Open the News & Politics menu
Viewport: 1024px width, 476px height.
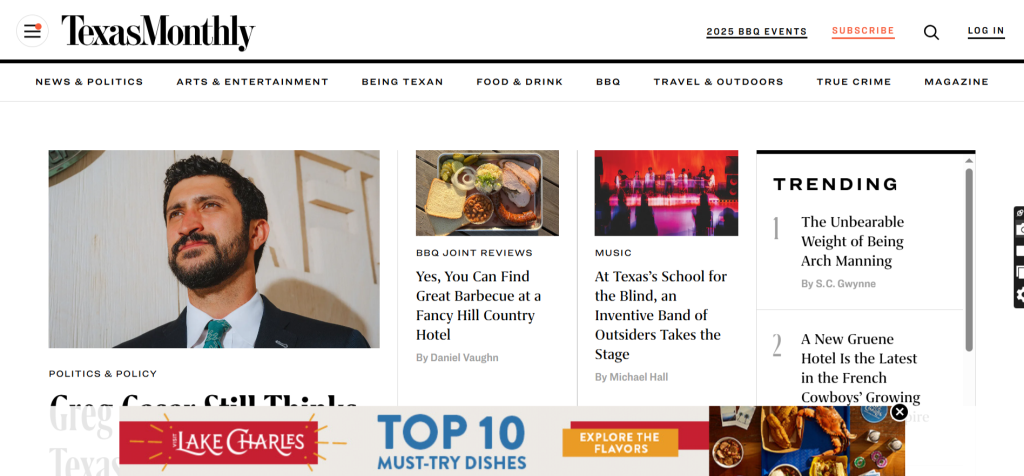pos(89,82)
